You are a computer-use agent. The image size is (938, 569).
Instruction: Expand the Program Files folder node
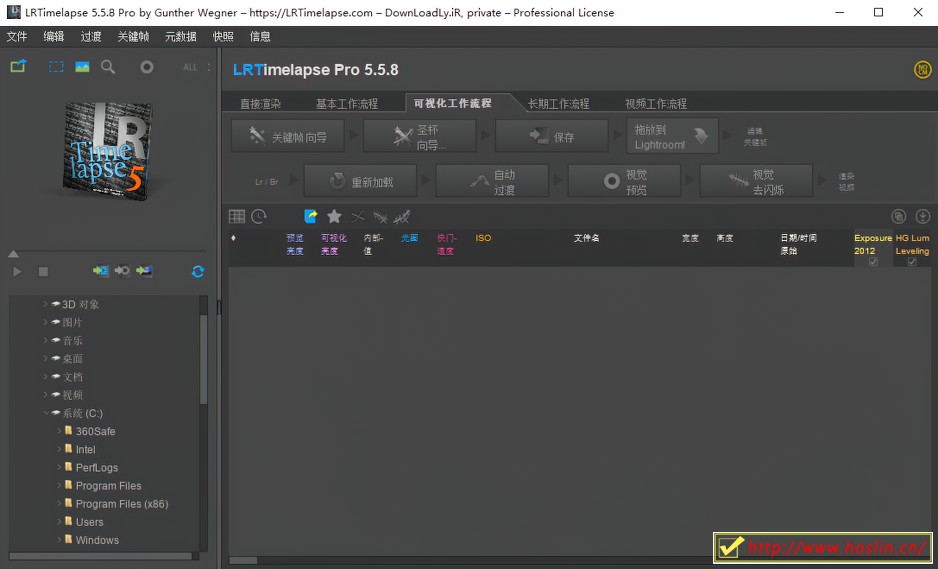coord(59,485)
